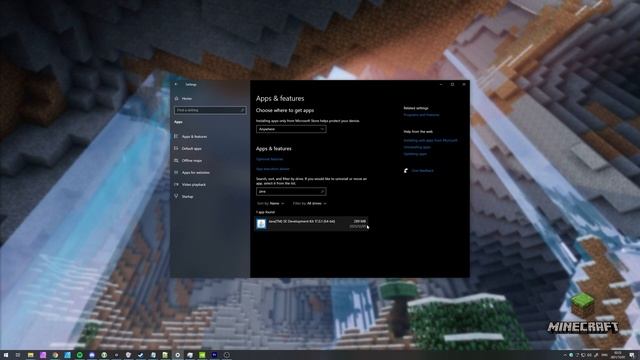The width and height of the screenshot is (640, 360).
Task: Show hidden system tray icons
Action: [565, 355]
